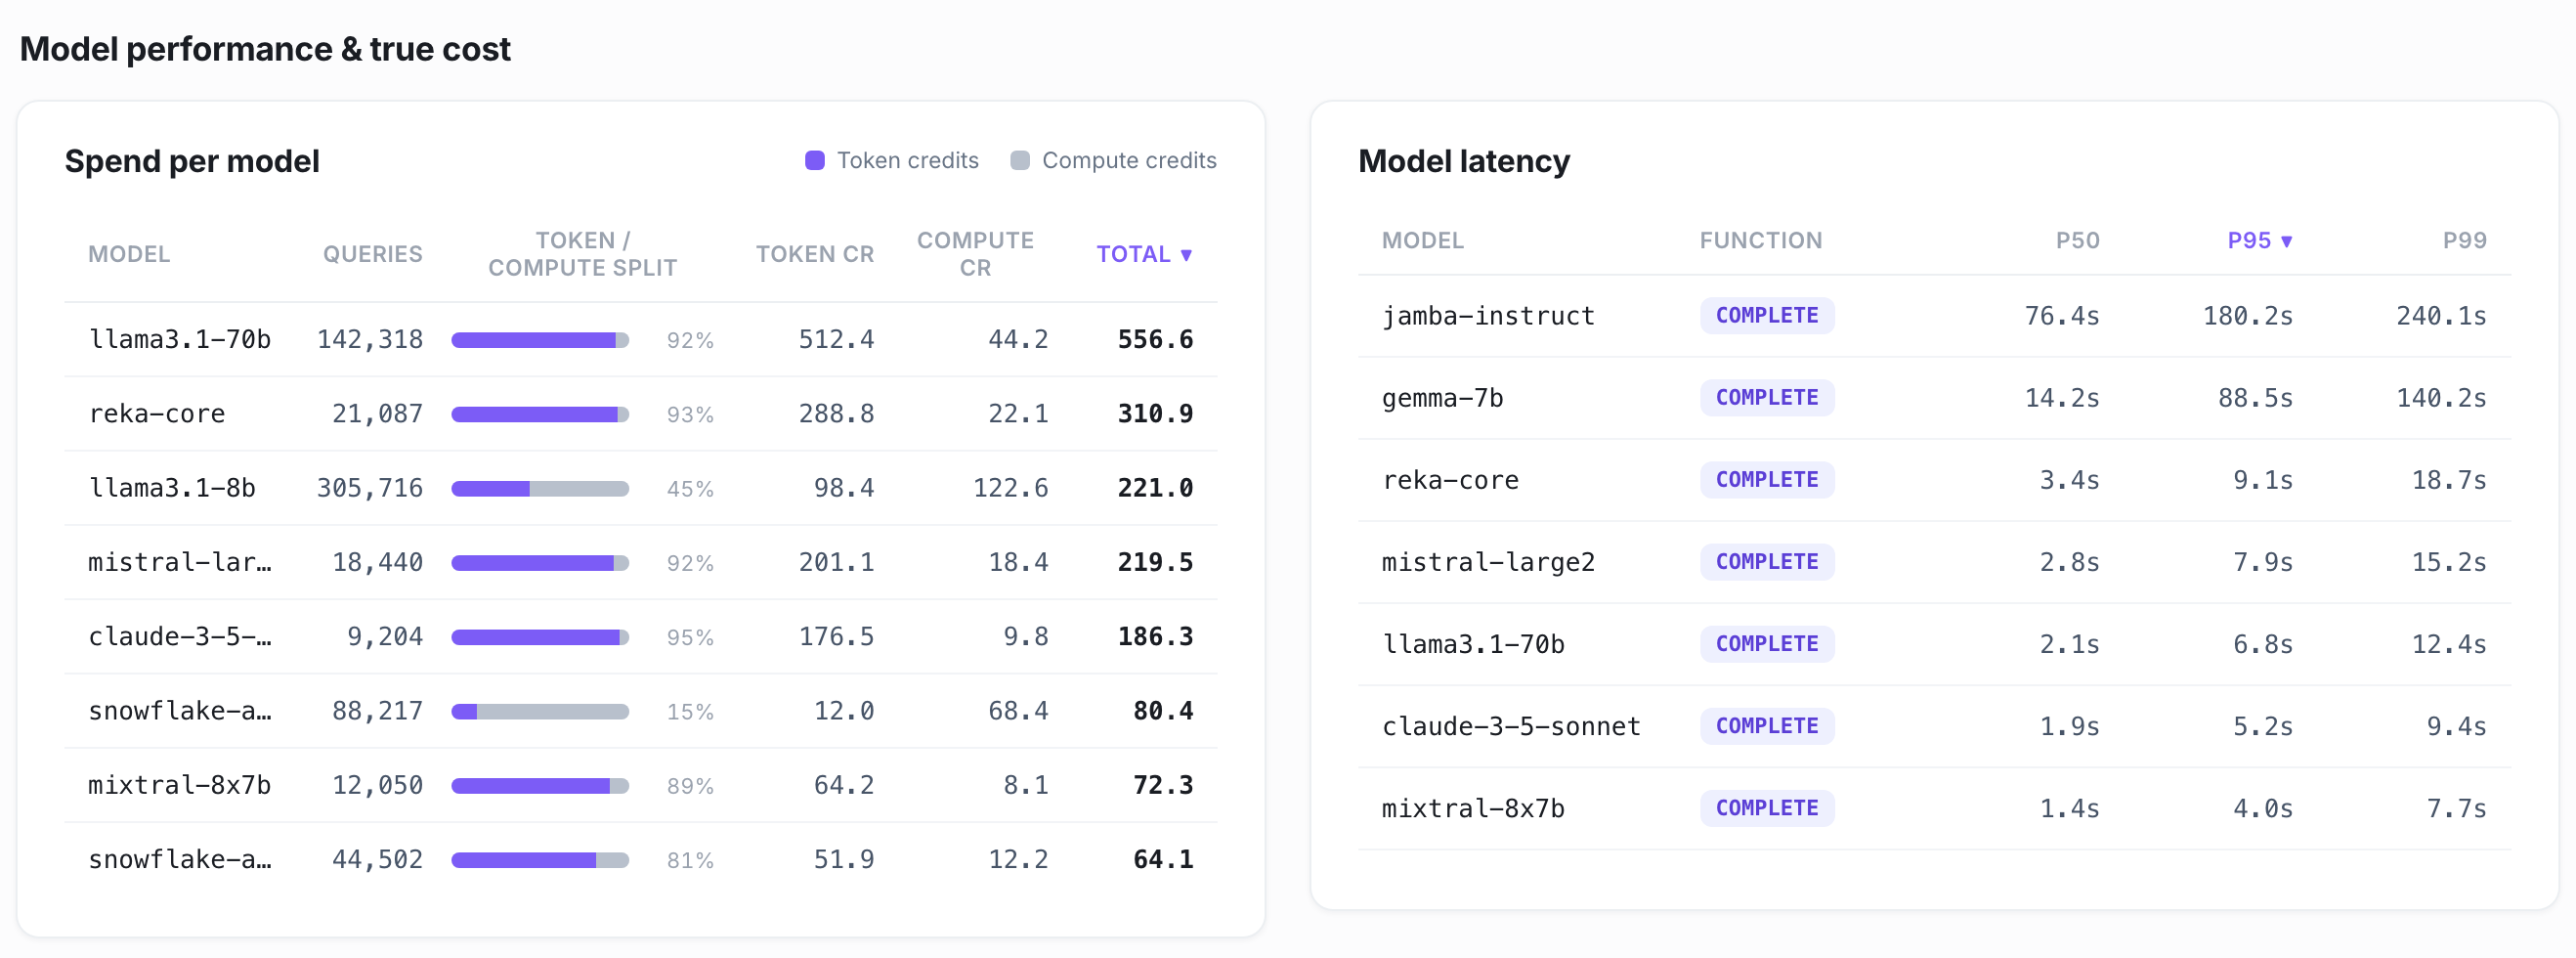Click the P50 value 1.9s

[2070, 726]
